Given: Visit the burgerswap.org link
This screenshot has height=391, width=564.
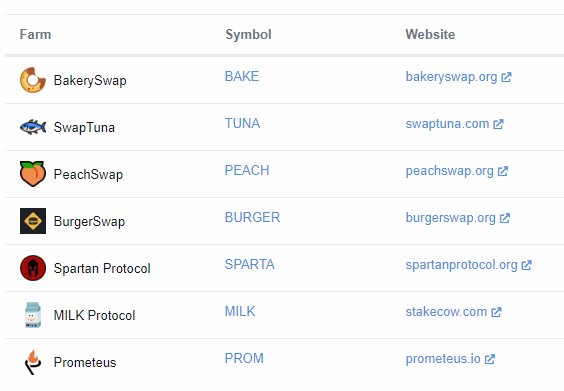Looking at the screenshot, I should [451, 218].
